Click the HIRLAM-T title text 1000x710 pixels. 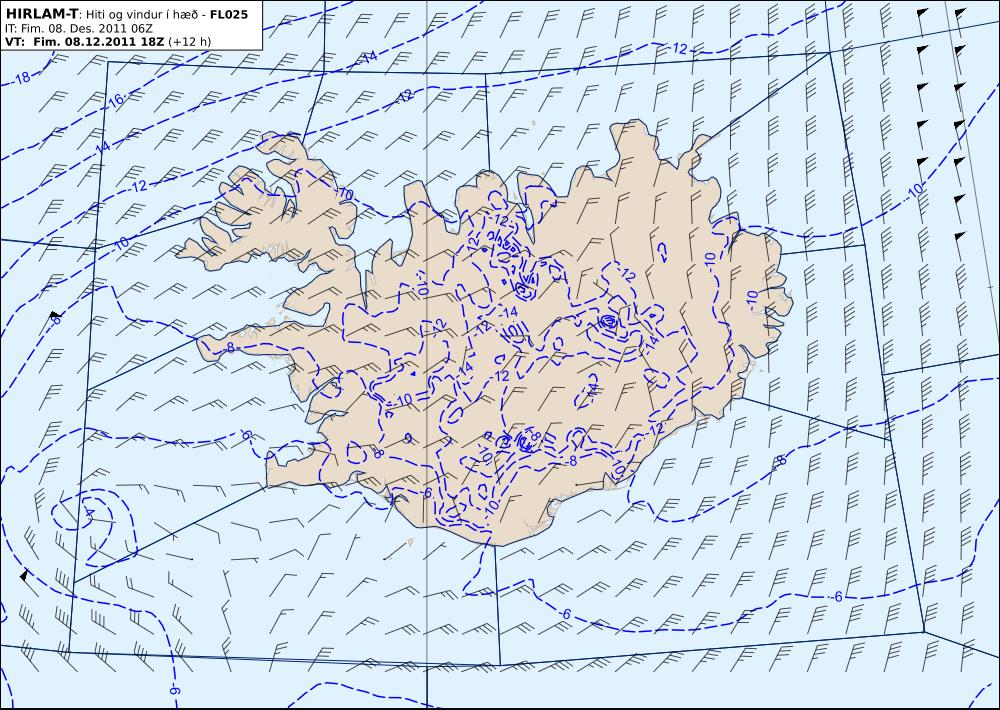coord(41,13)
